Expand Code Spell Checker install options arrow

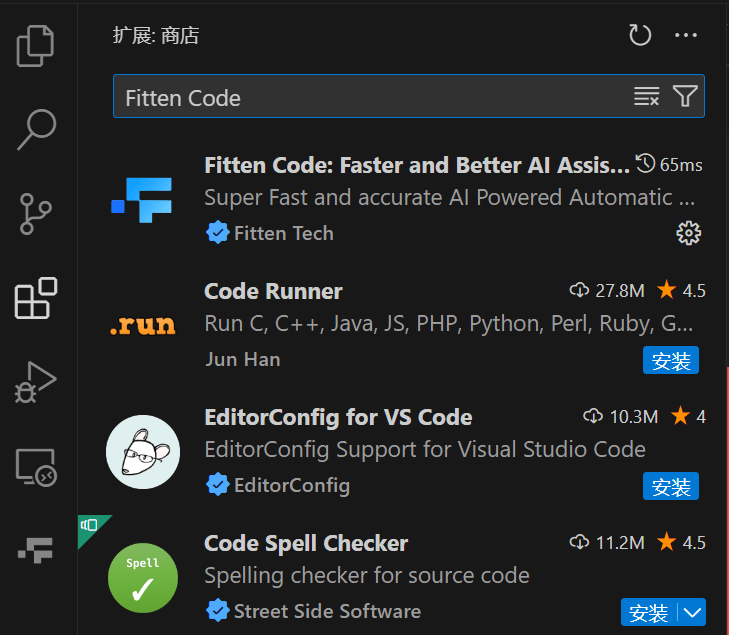pos(692,612)
